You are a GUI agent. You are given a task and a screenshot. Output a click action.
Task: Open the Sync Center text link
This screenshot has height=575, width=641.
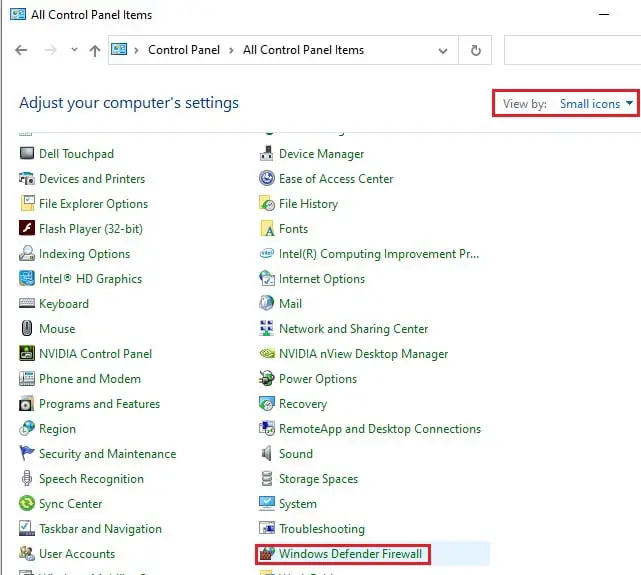tap(70, 504)
